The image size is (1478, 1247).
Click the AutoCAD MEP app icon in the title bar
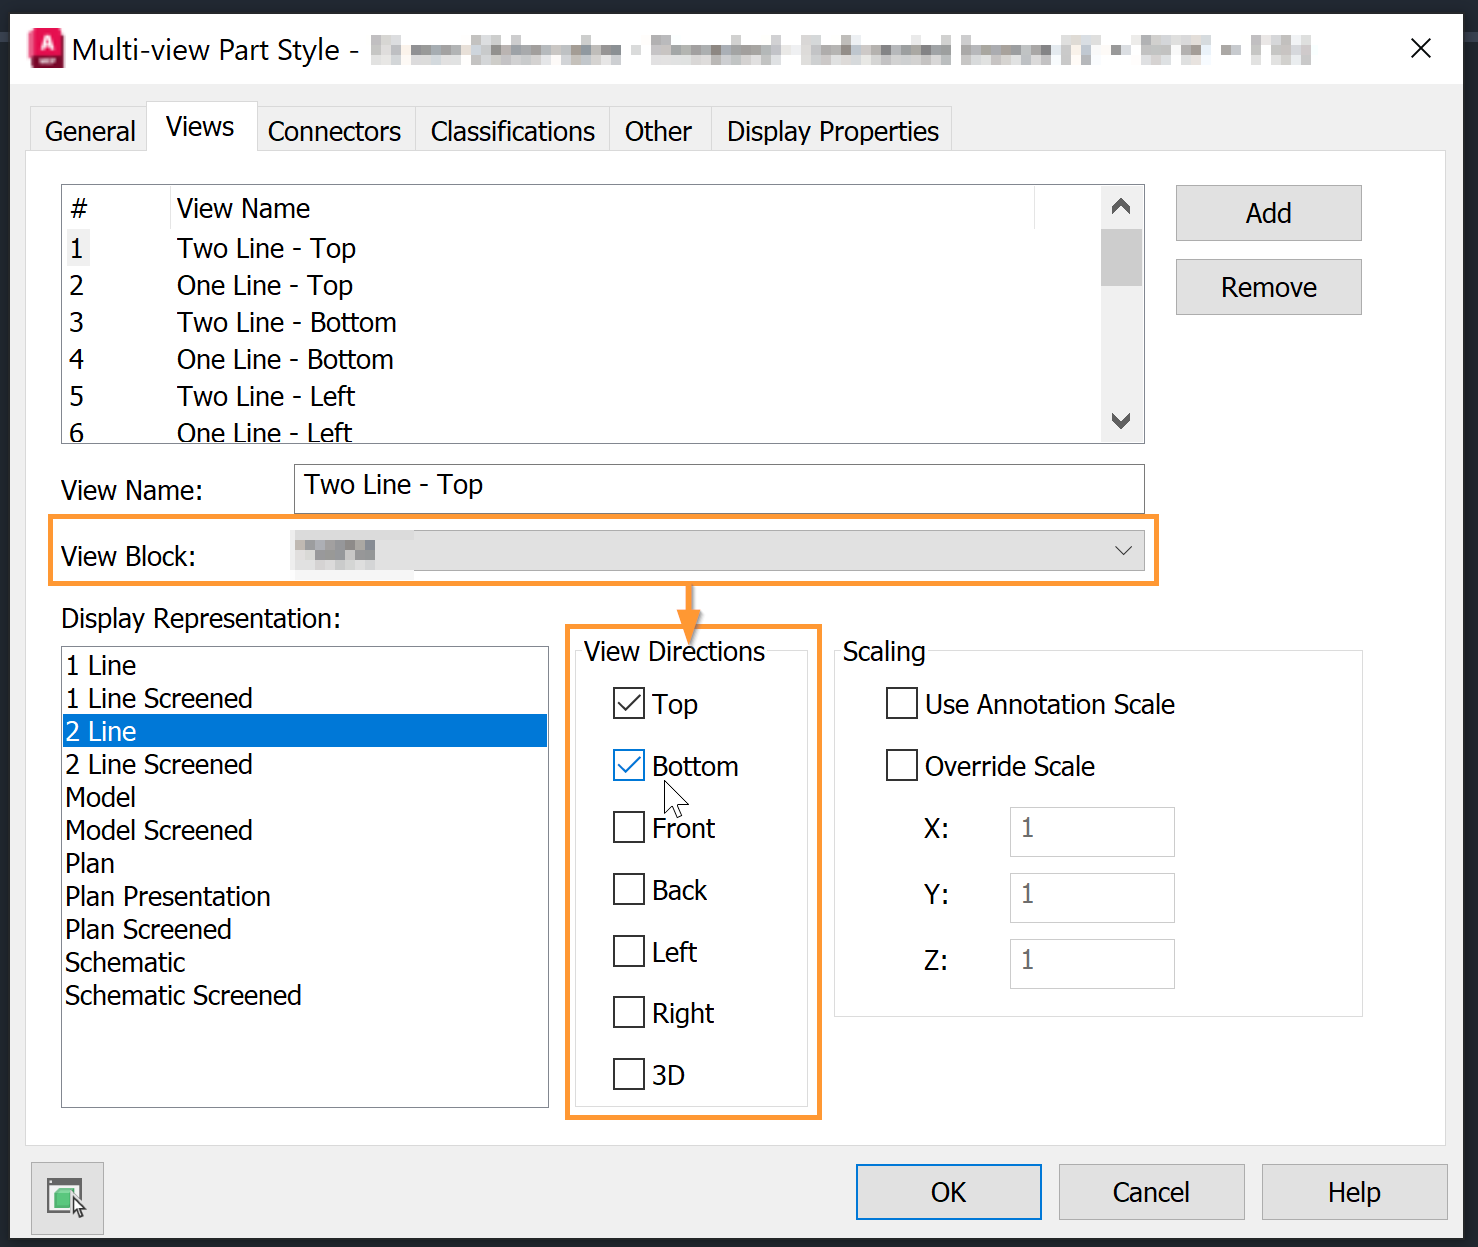pos(46,48)
